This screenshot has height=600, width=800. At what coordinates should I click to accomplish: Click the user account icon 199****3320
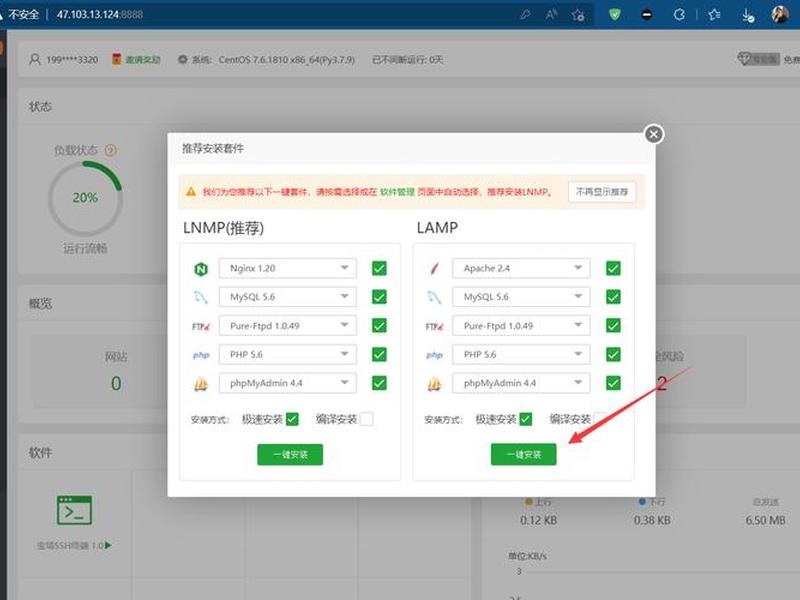(35, 60)
